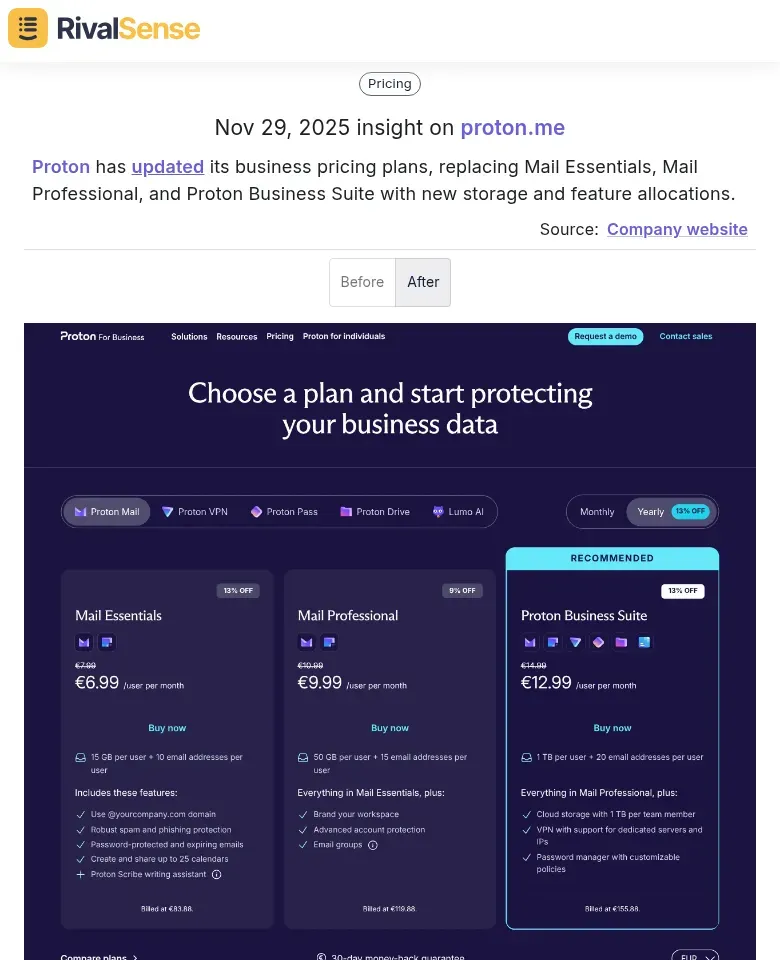Open the Company website source link
The image size is (780, 960).
677,229
